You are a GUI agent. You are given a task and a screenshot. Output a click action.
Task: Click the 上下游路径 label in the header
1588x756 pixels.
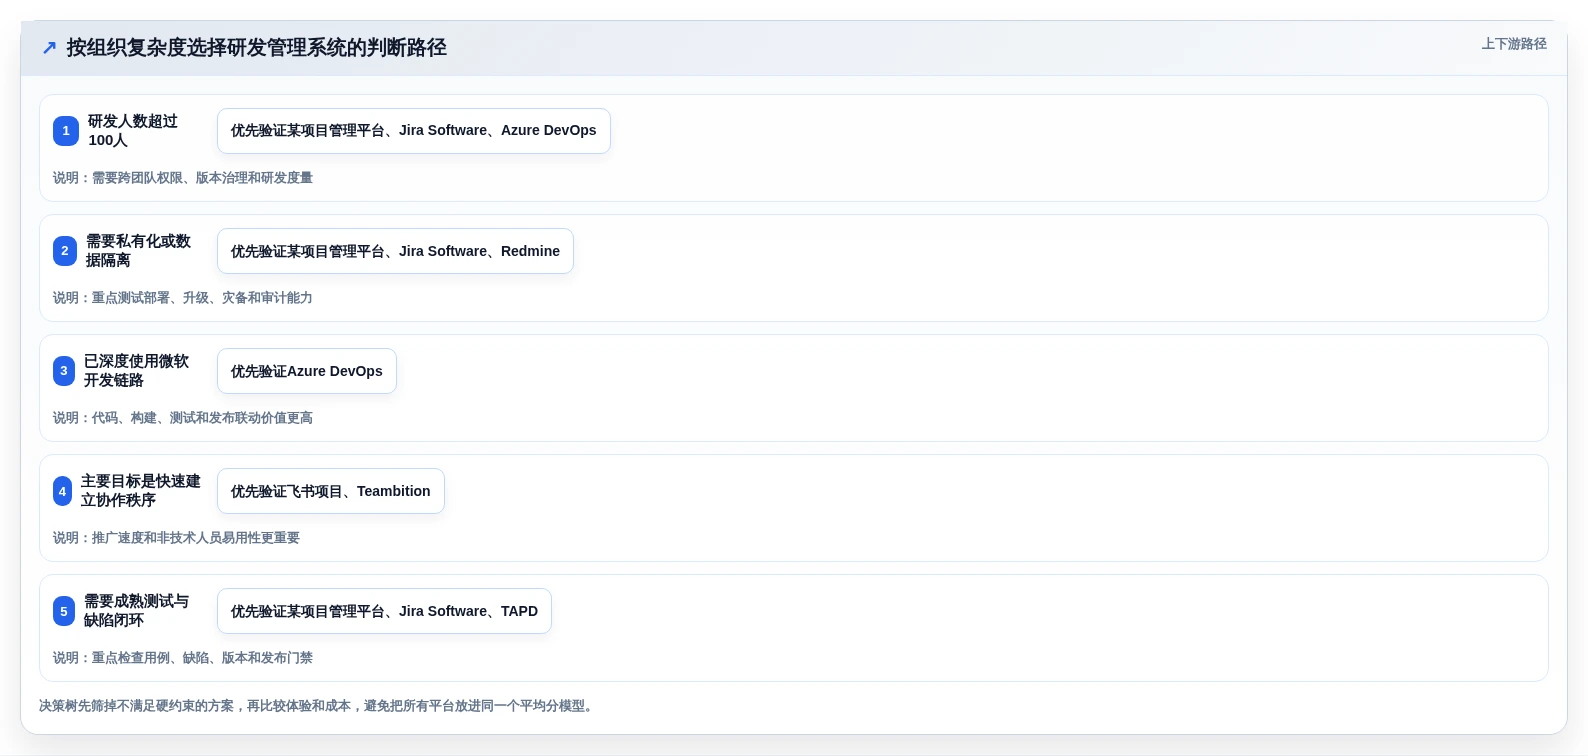(x=1514, y=44)
